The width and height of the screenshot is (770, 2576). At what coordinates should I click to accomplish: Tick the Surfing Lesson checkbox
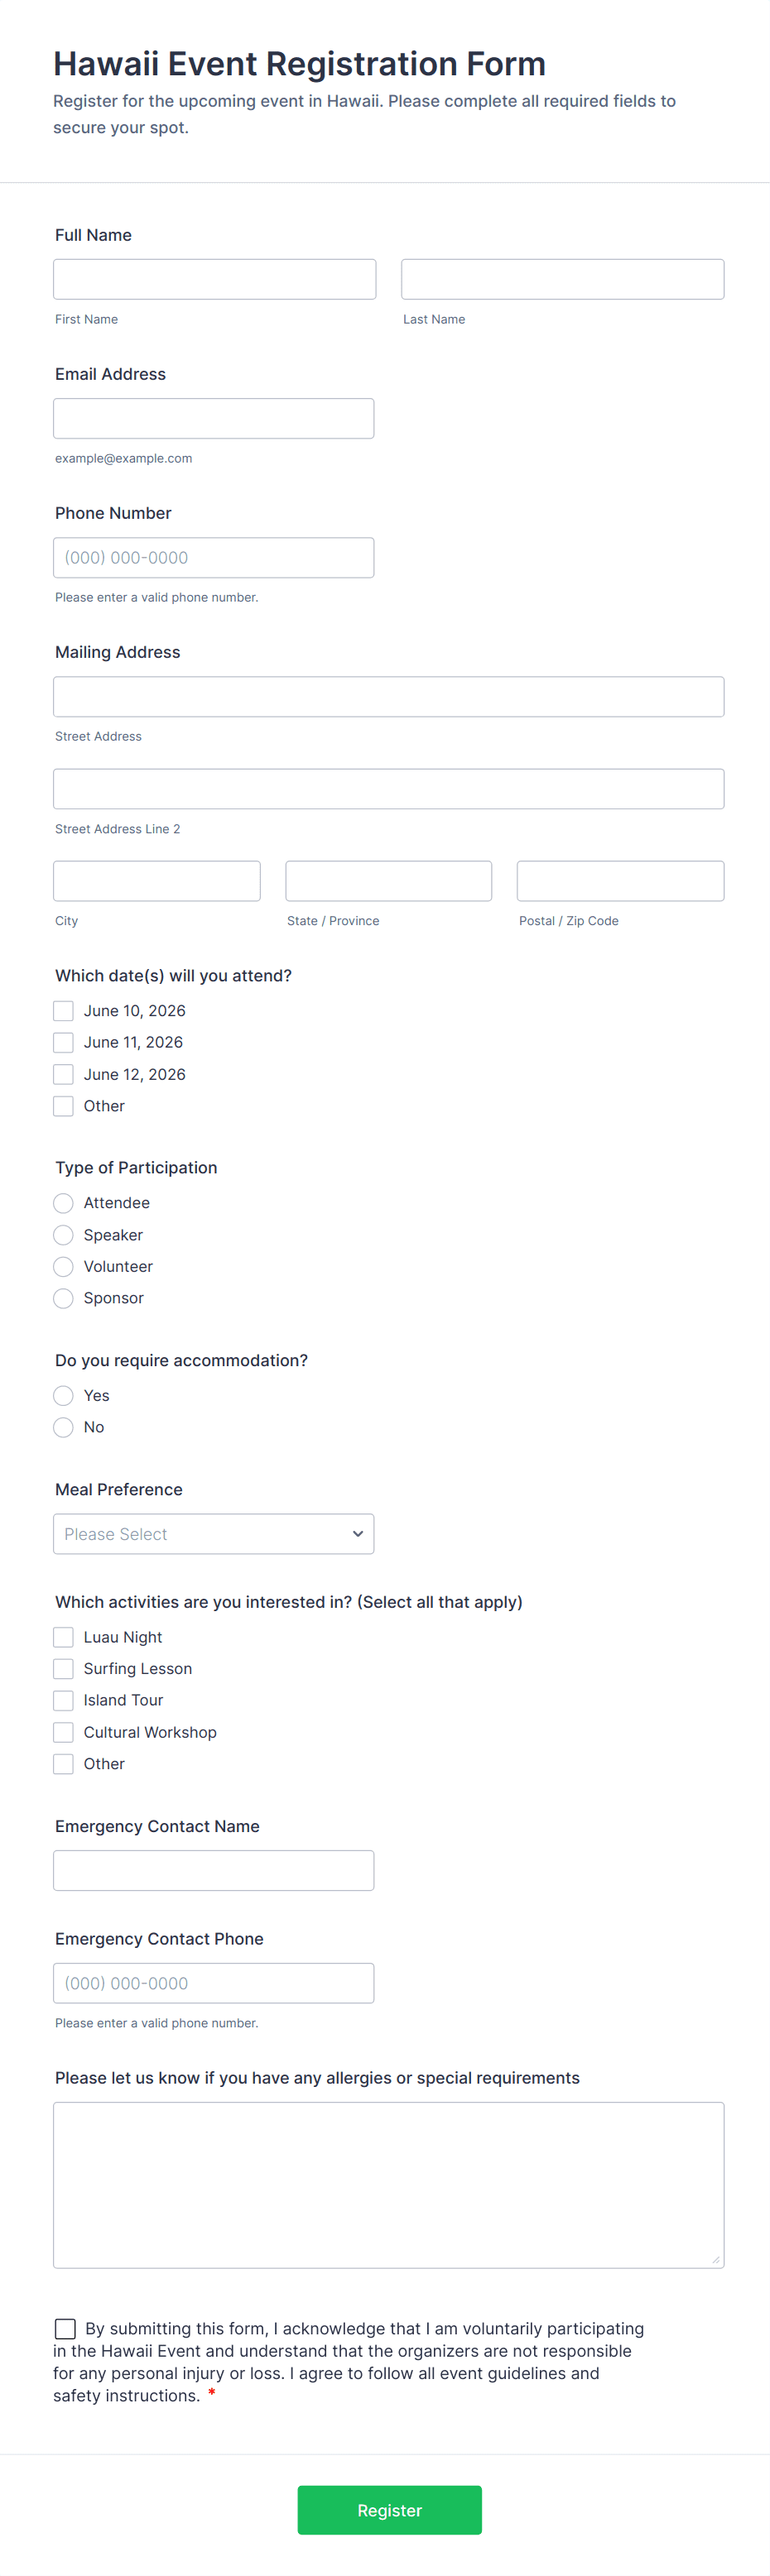pyautogui.click(x=63, y=1668)
